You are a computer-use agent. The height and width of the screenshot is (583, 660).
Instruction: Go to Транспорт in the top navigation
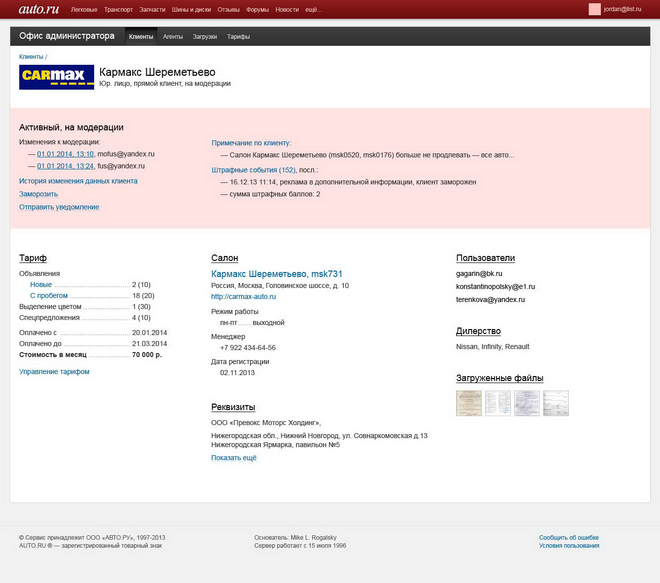pyautogui.click(x=118, y=9)
